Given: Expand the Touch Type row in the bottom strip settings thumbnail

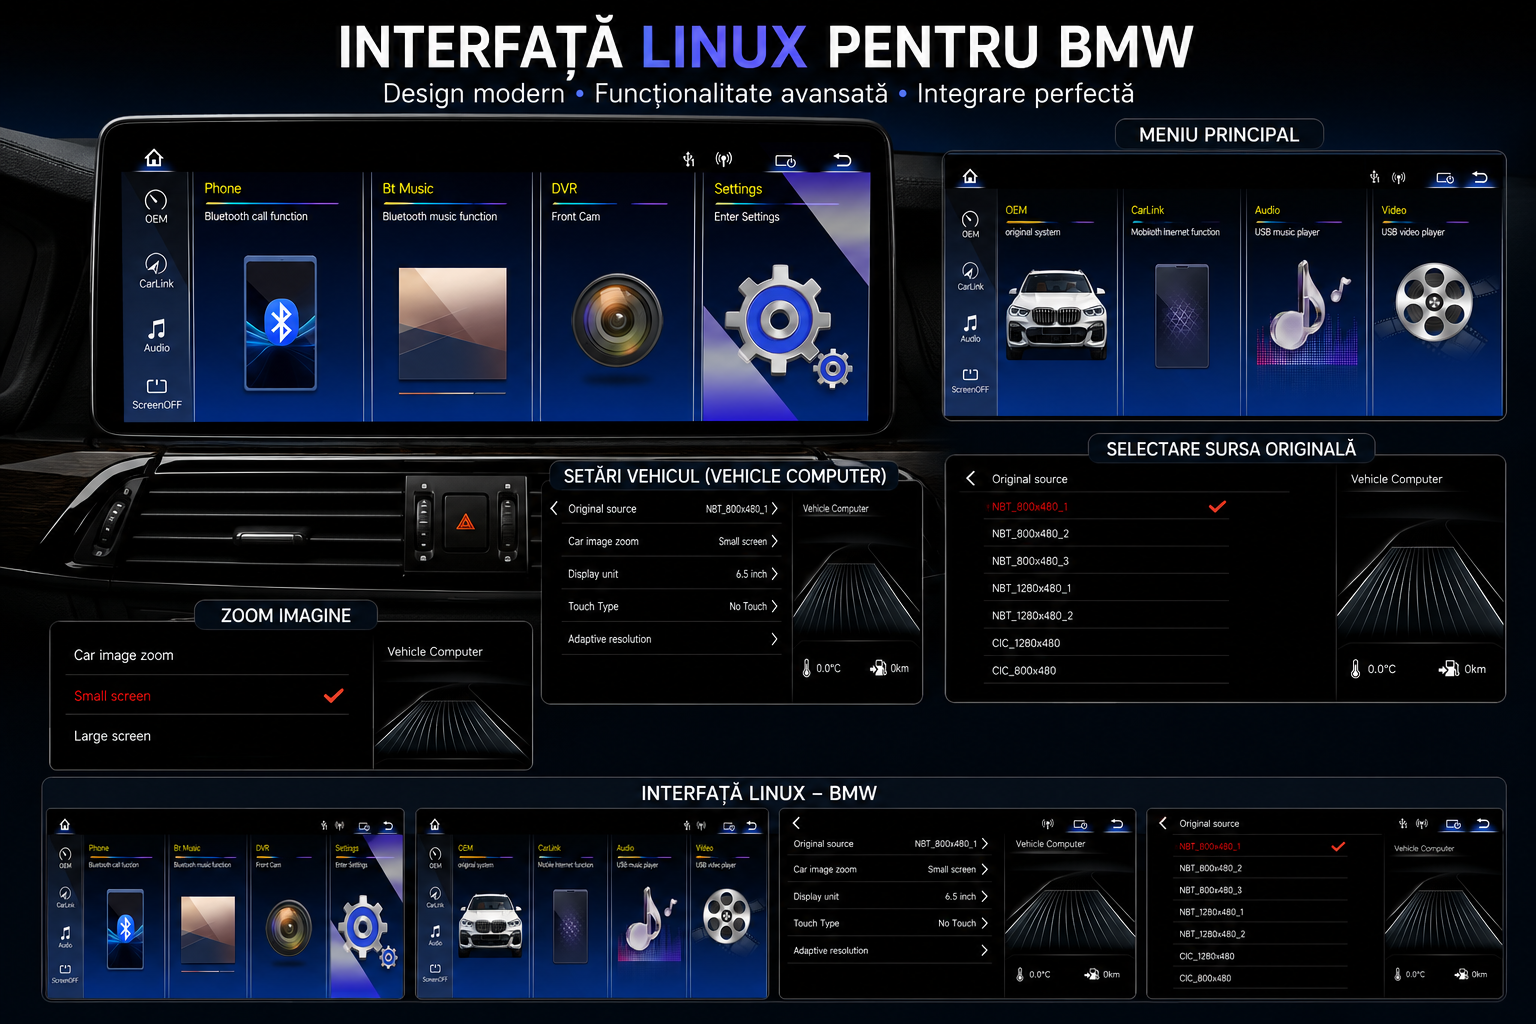Looking at the screenshot, I should (x=890, y=923).
